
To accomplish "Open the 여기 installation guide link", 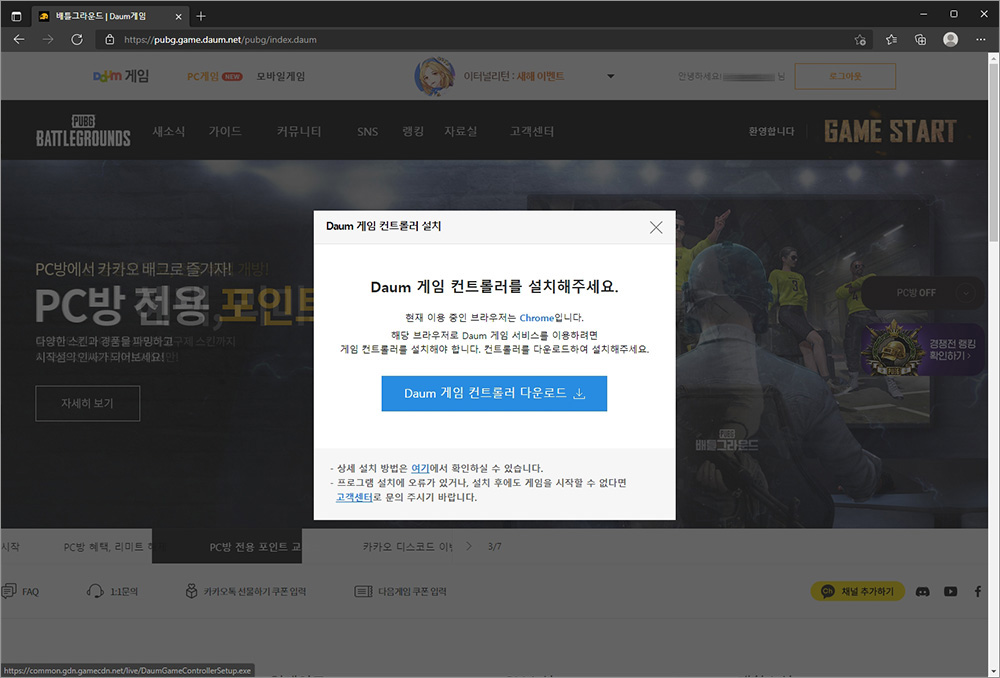I will coord(420,468).
